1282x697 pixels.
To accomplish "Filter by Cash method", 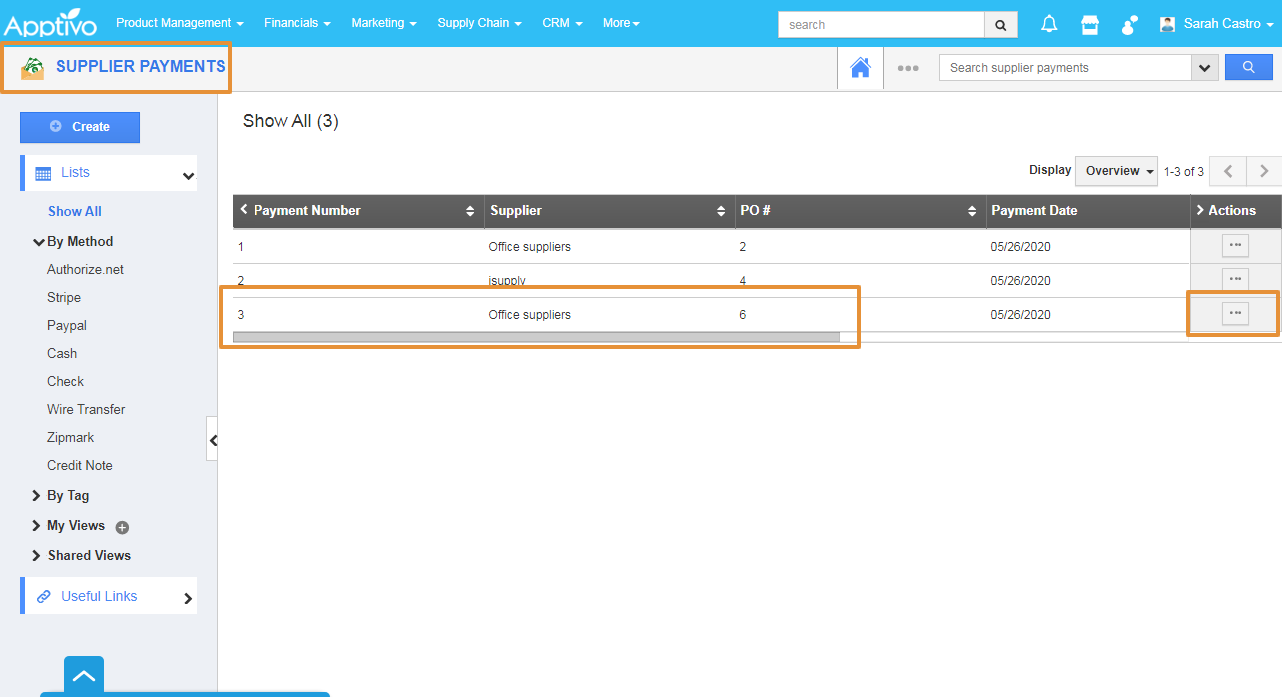I will coord(62,353).
